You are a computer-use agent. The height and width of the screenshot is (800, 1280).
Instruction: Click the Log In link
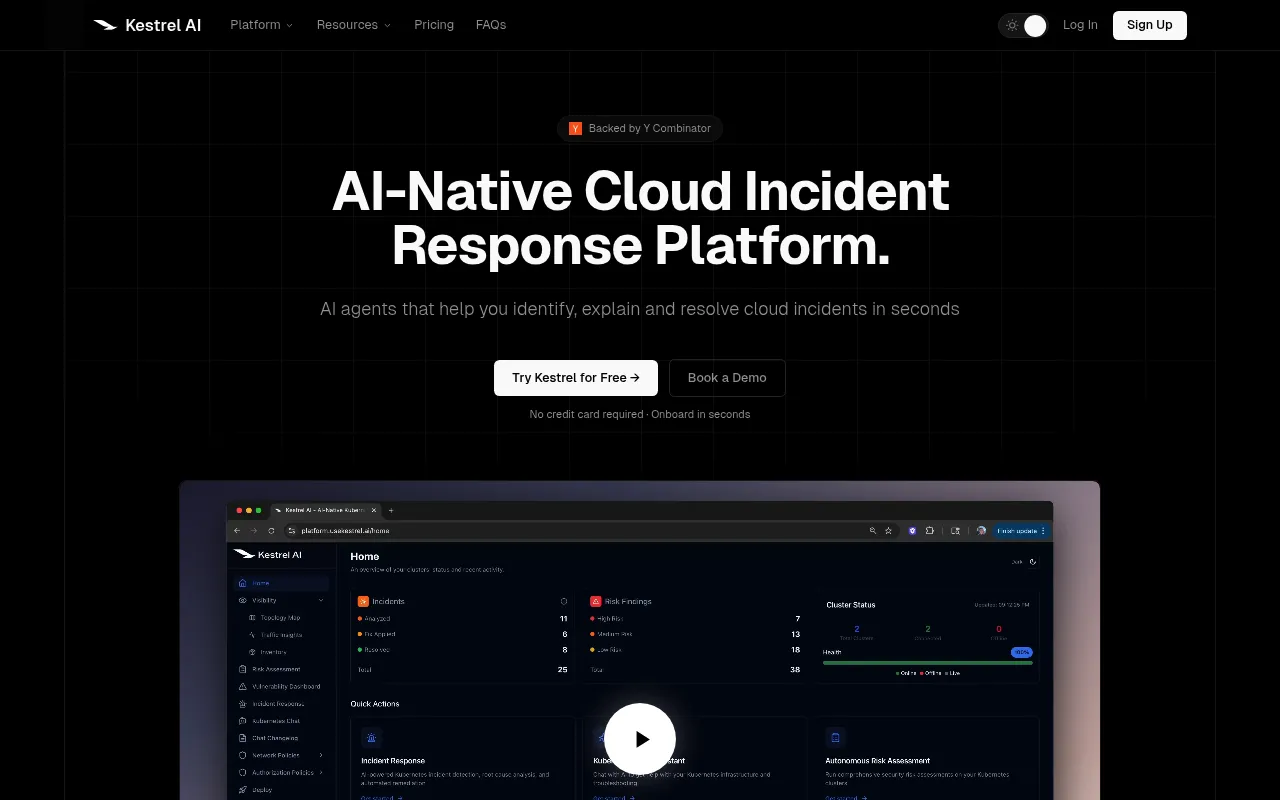(x=1080, y=25)
